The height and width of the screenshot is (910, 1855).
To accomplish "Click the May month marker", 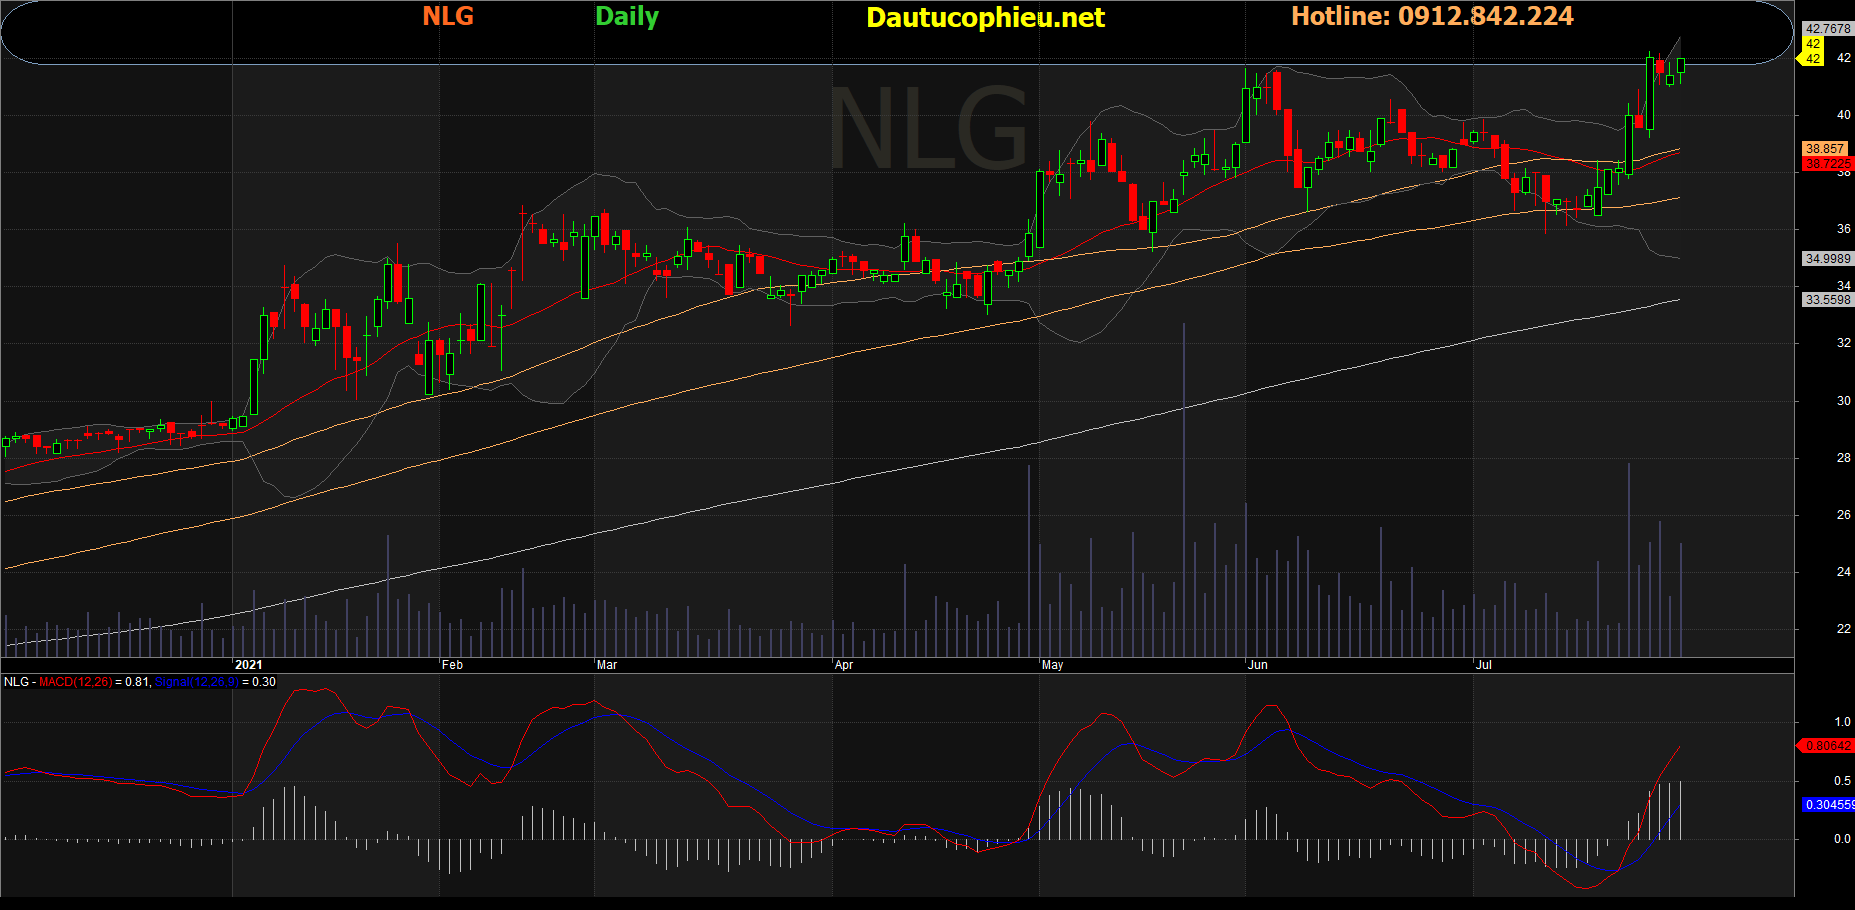I will [1052, 665].
